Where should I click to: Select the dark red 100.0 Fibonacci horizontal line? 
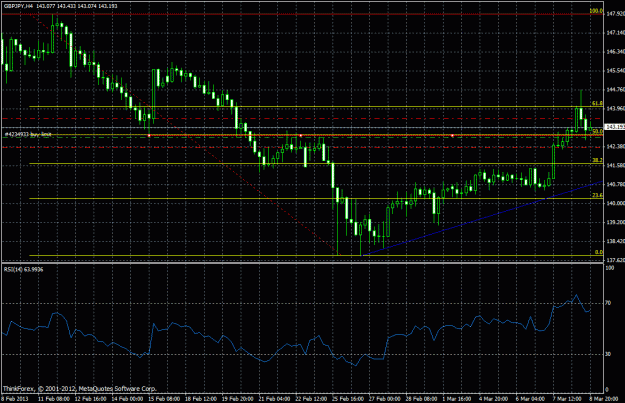click(x=302, y=14)
